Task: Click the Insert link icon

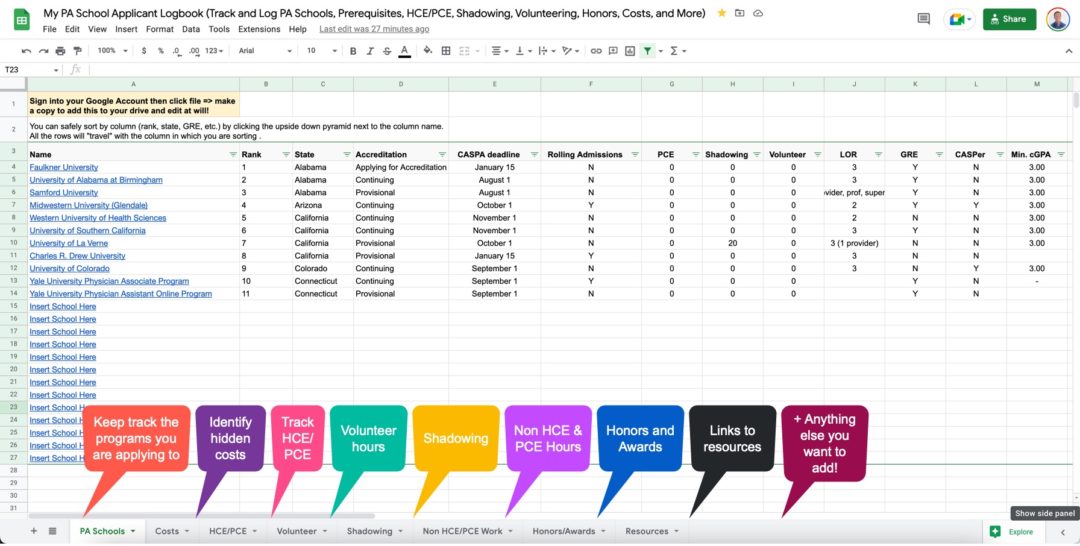Action: (597, 51)
